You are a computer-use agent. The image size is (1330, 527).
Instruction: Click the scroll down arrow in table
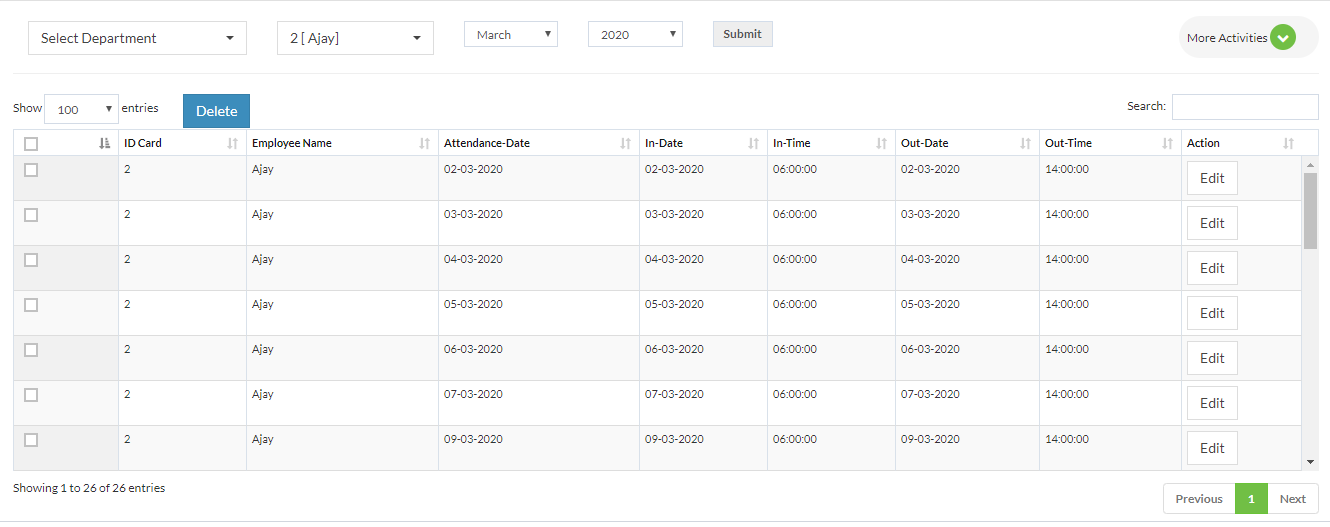1311,462
